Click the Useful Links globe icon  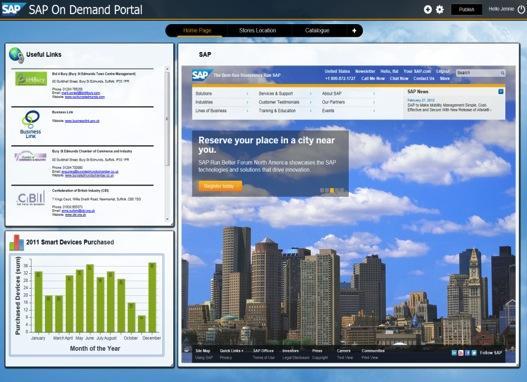click(x=16, y=55)
